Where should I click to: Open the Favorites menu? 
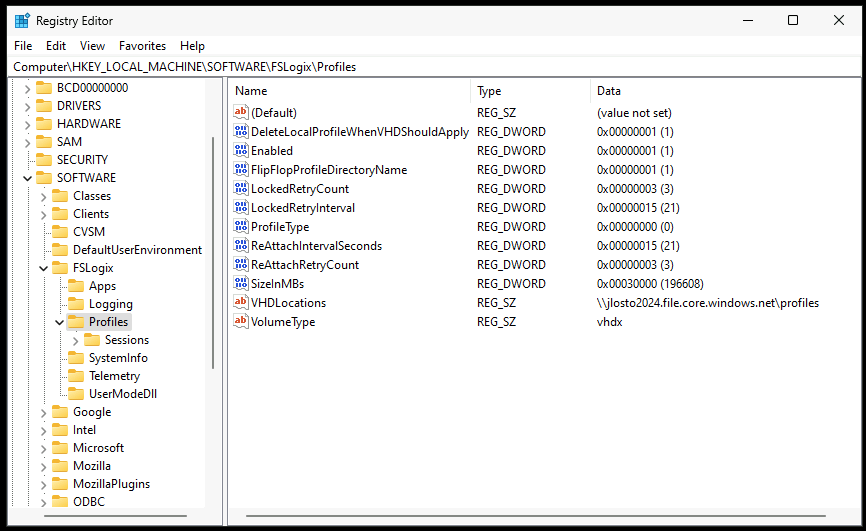pyautogui.click(x=142, y=46)
